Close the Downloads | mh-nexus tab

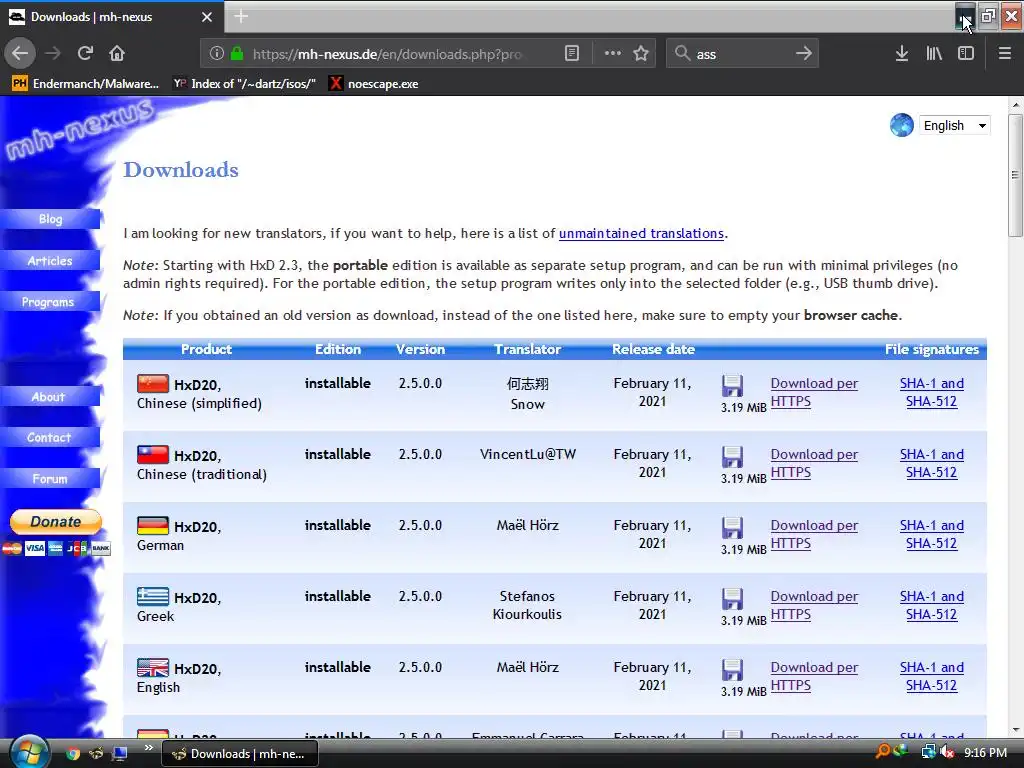207,17
